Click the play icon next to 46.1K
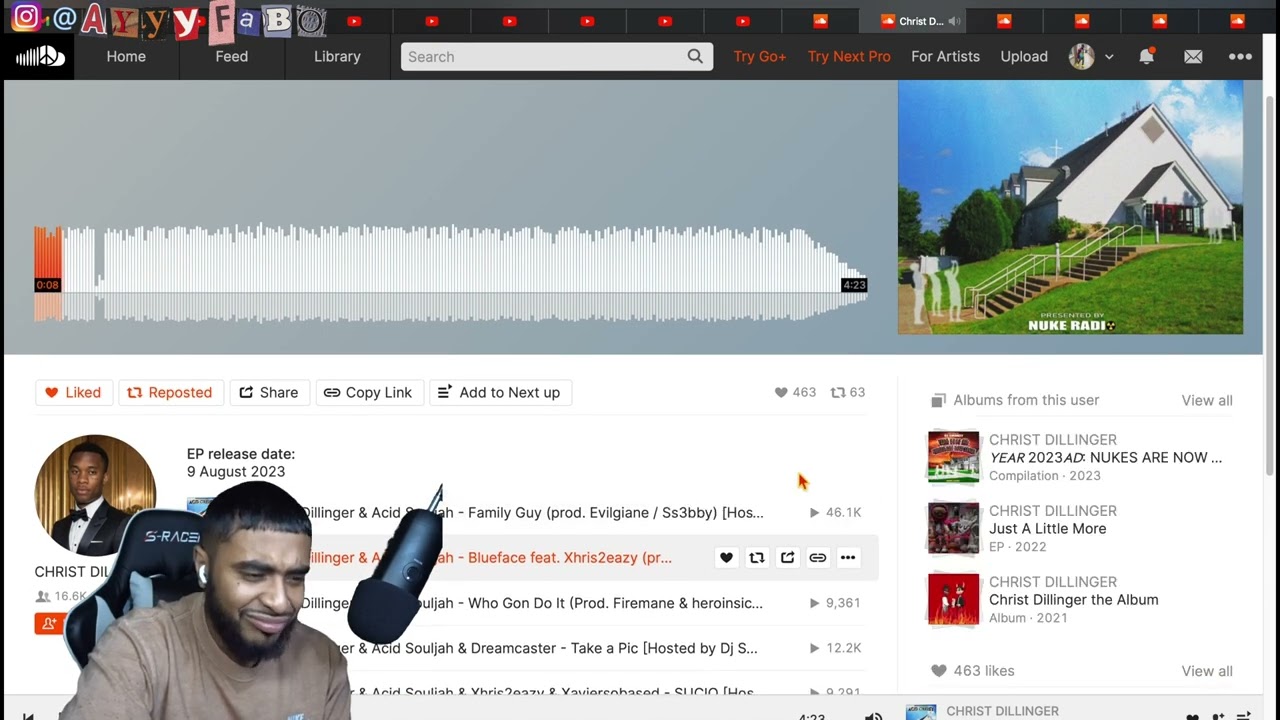Viewport: 1280px width, 720px height. pyautogui.click(x=814, y=513)
